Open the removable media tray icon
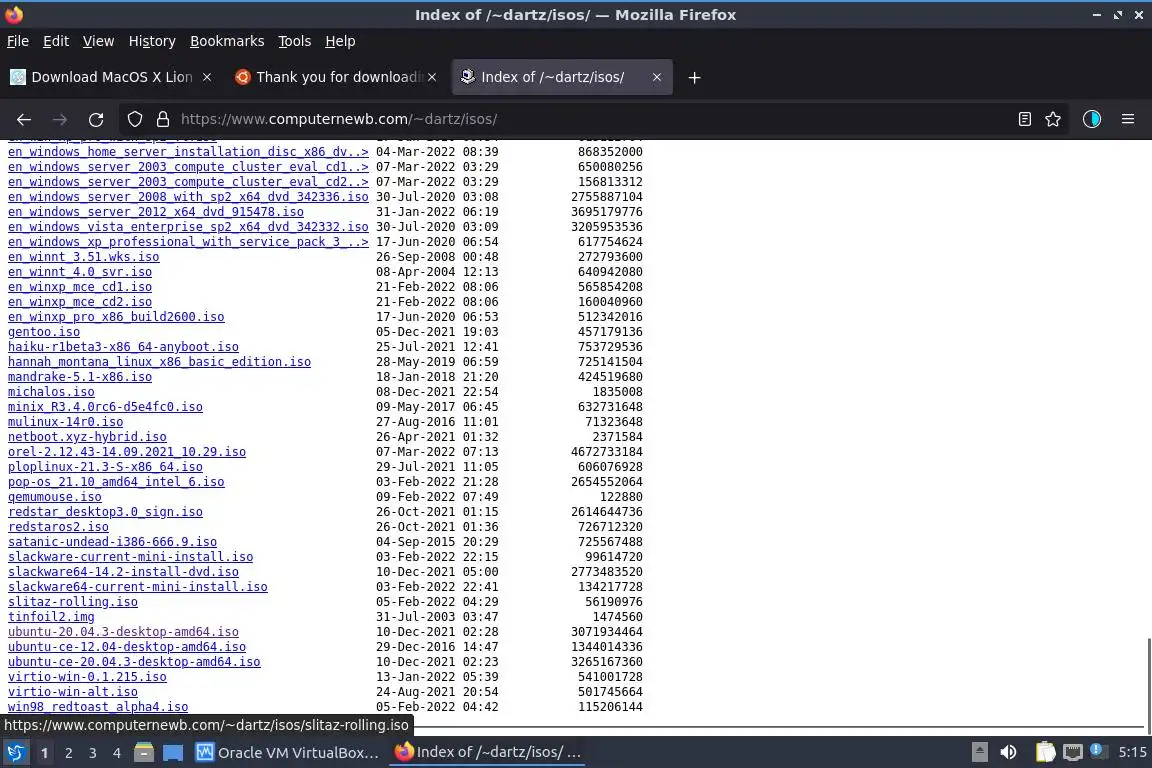 980,752
